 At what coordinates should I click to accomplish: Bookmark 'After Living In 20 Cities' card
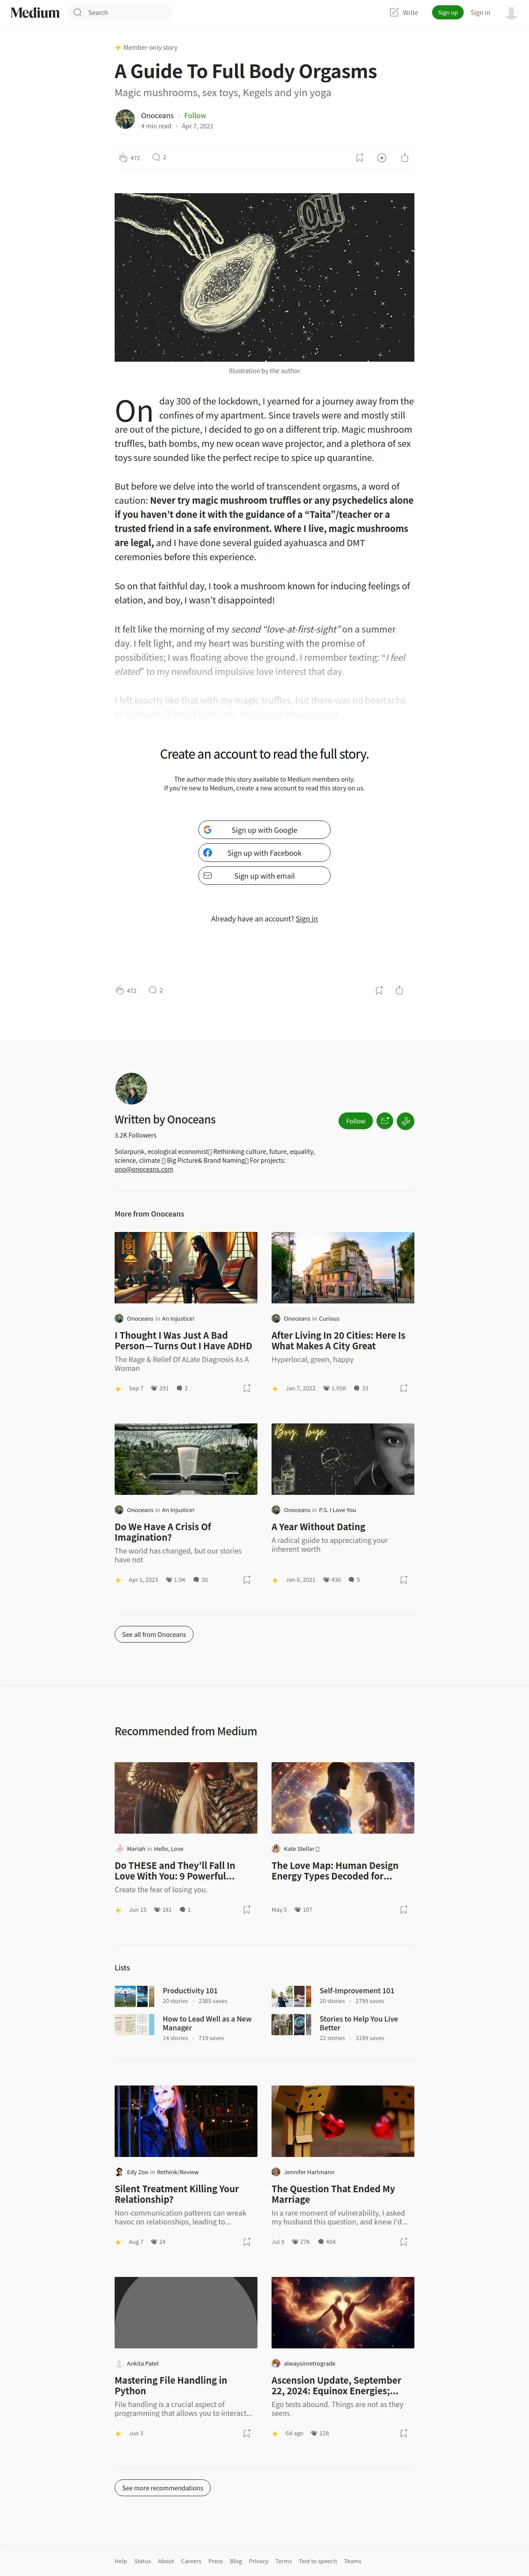(x=404, y=1388)
